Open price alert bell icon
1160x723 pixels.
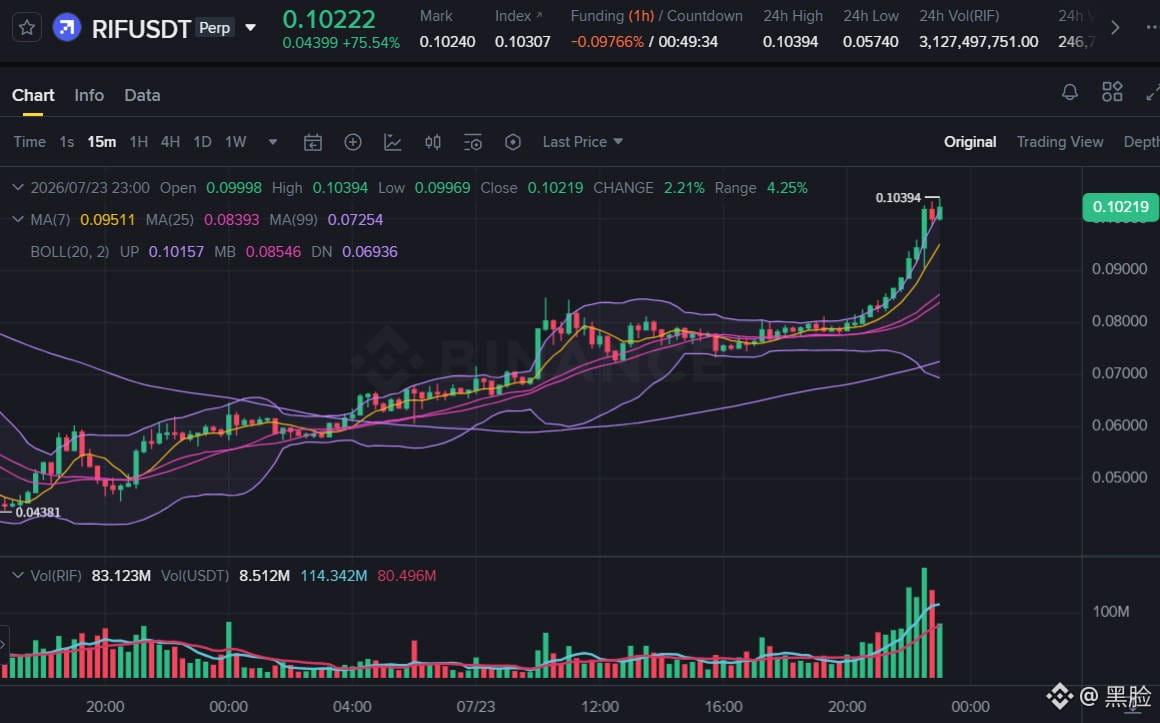(1070, 92)
